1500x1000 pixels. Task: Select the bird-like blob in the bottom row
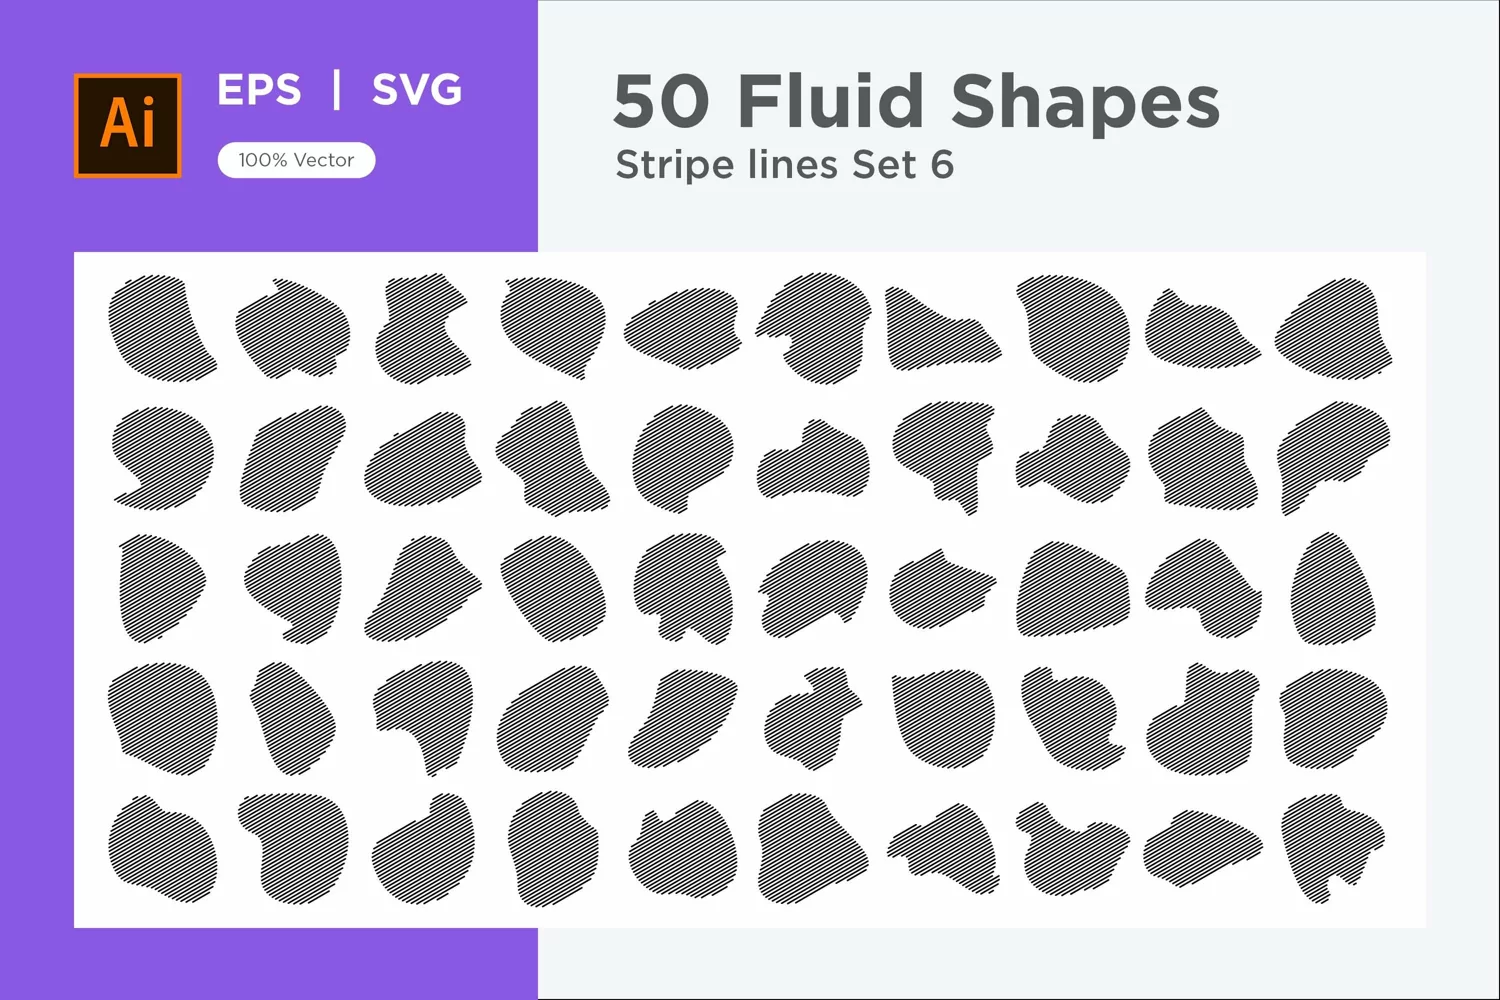click(x=1072, y=848)
